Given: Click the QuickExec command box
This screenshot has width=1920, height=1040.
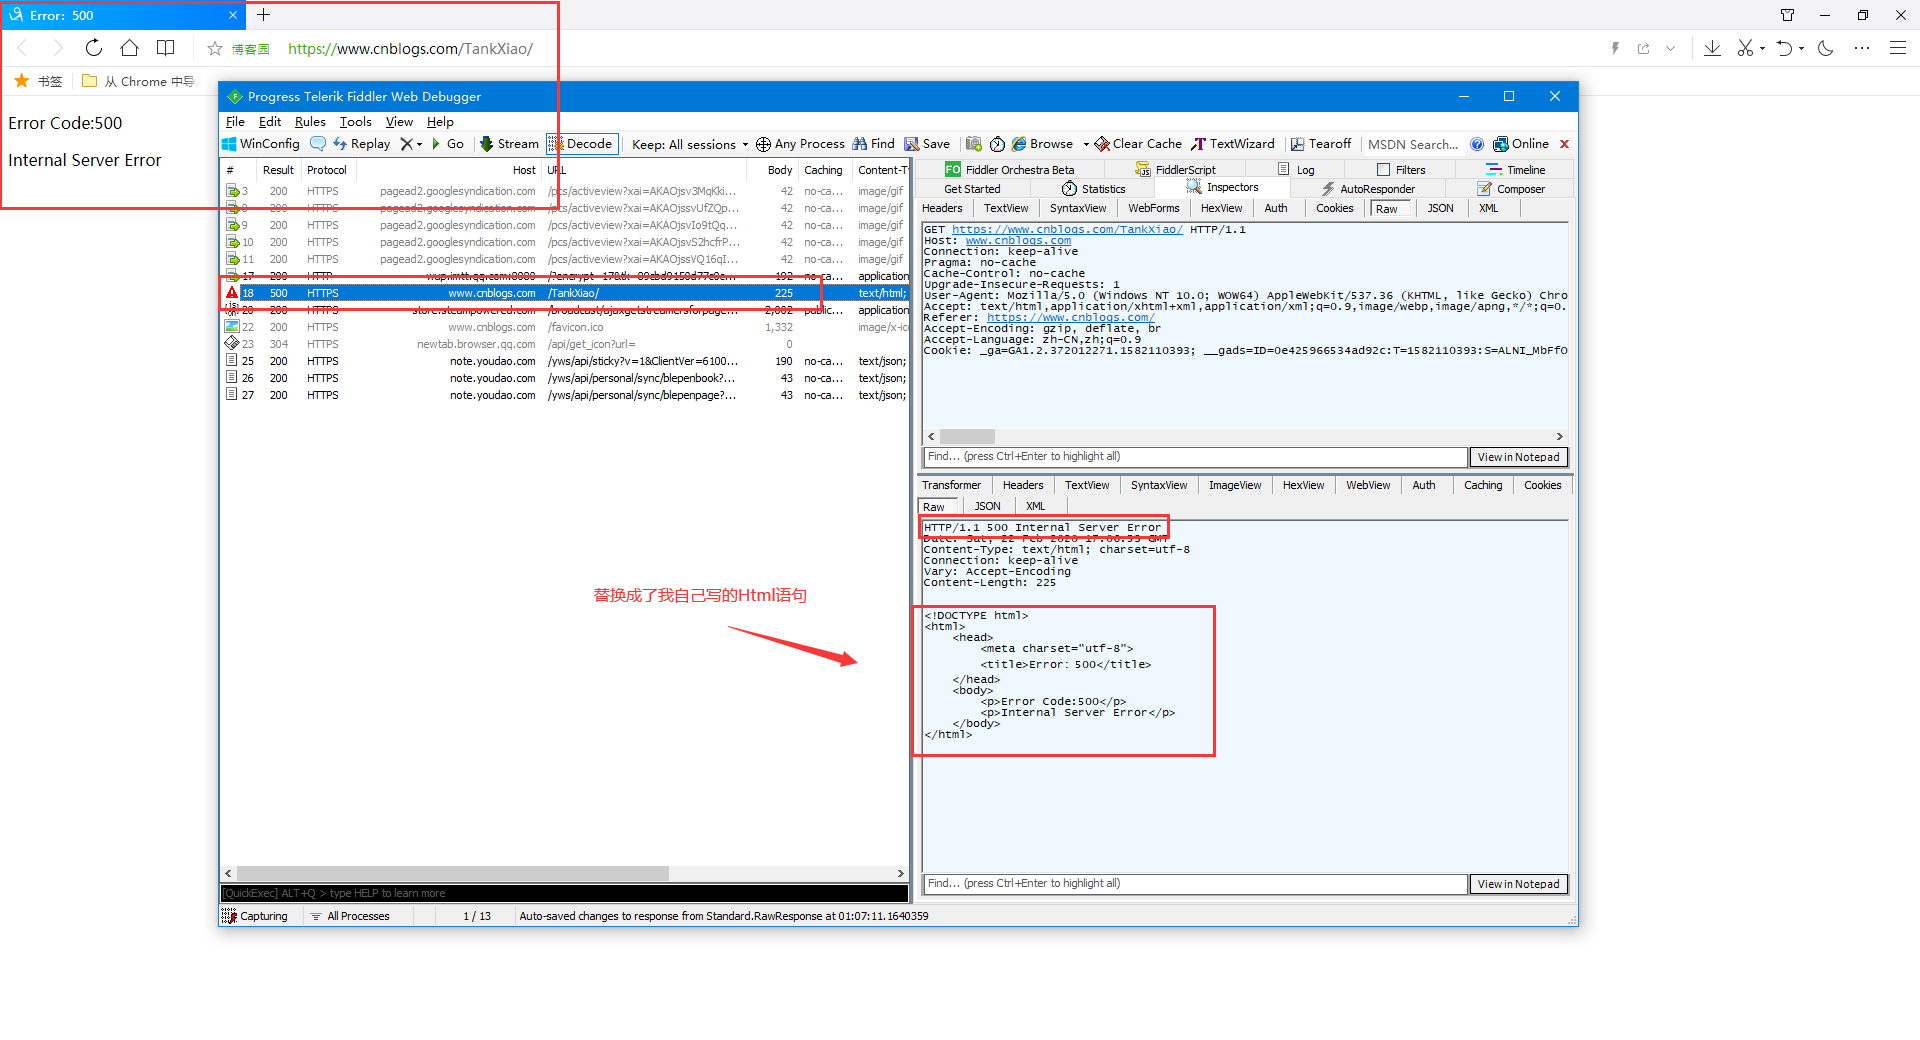Looking at the screenshot, I should coord(564,893).
